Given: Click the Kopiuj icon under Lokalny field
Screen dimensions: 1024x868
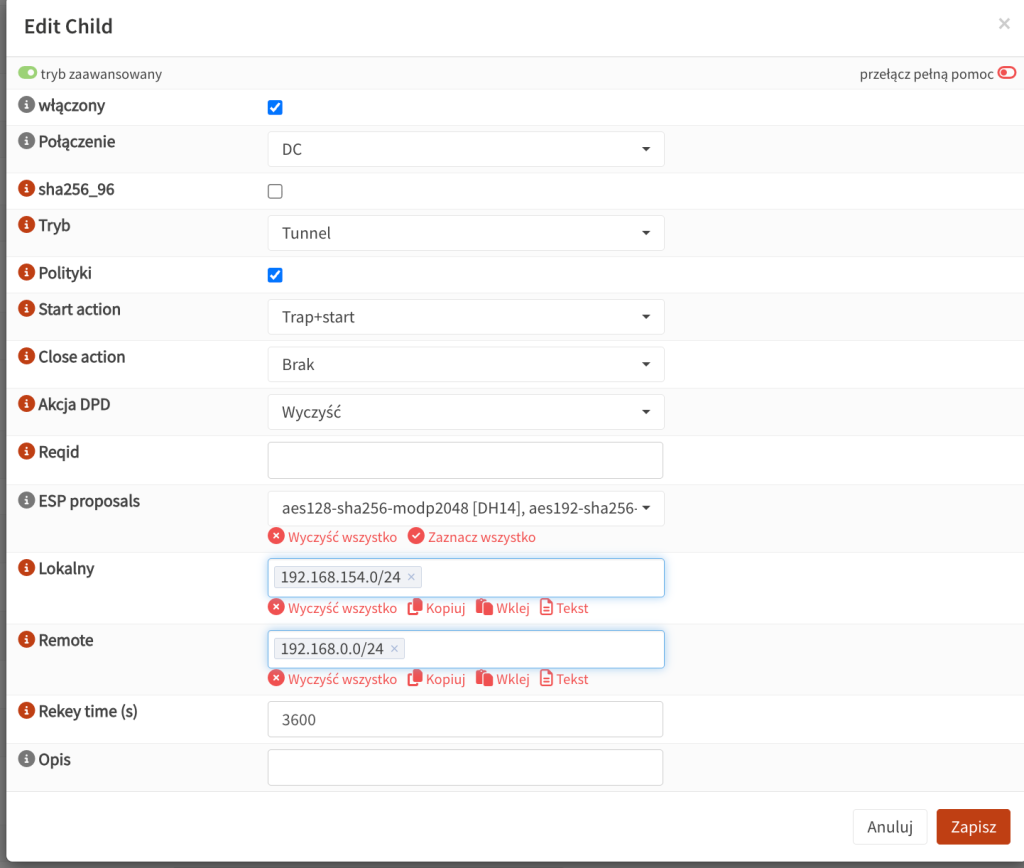Looking at the screenshot, I should pos(416,608).
